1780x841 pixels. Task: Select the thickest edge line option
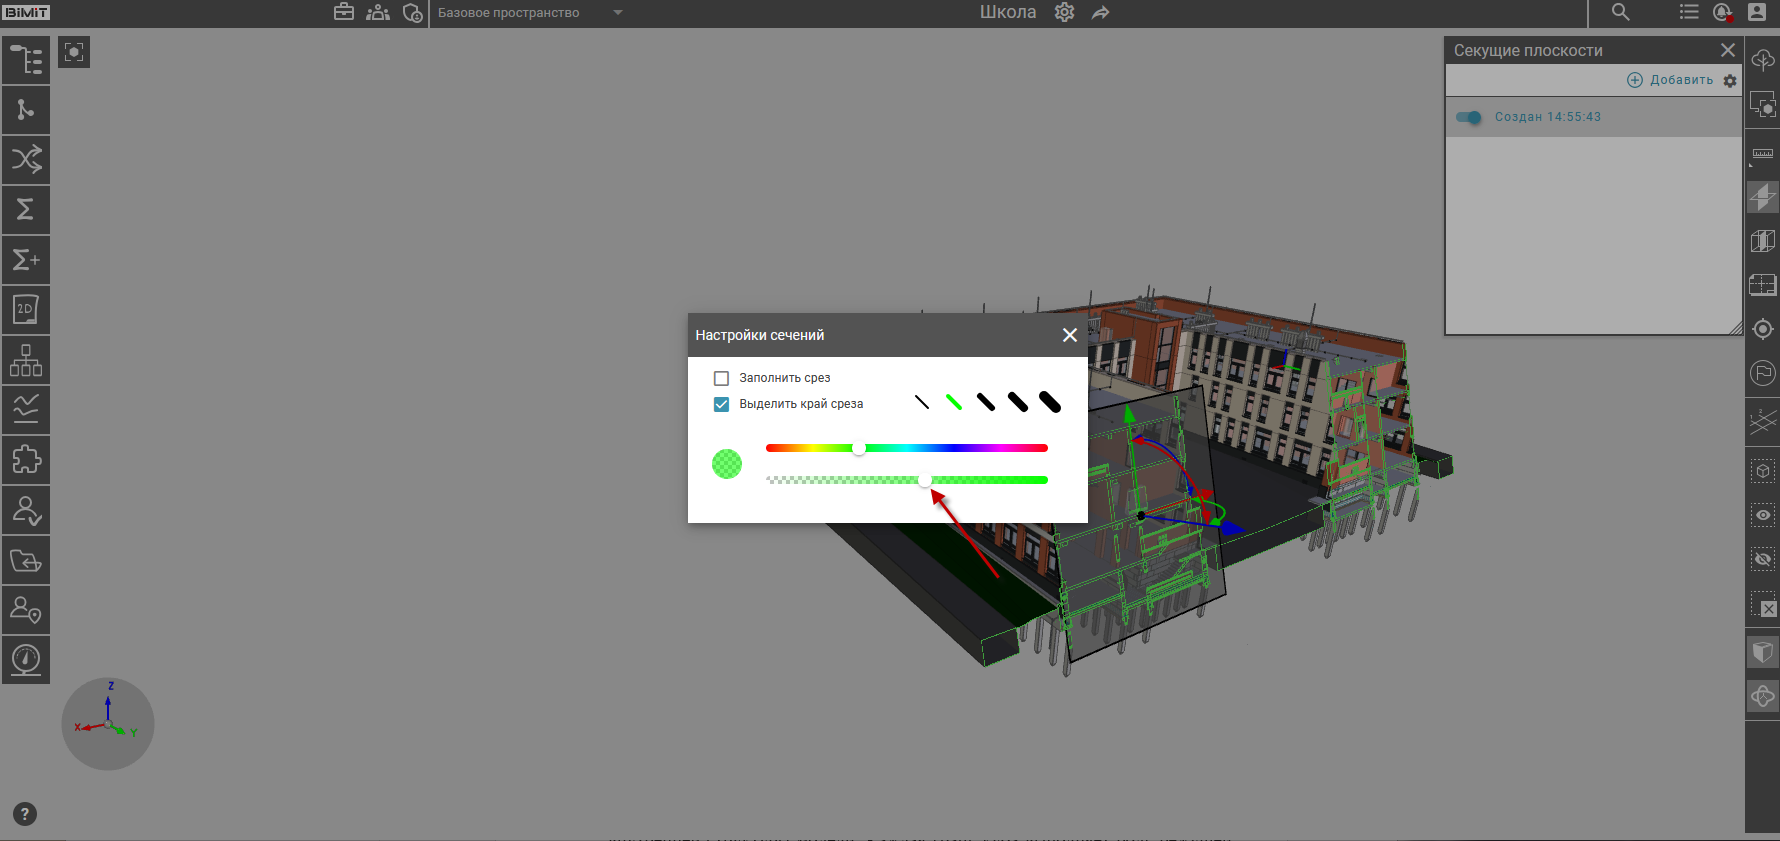point(1049,402)
